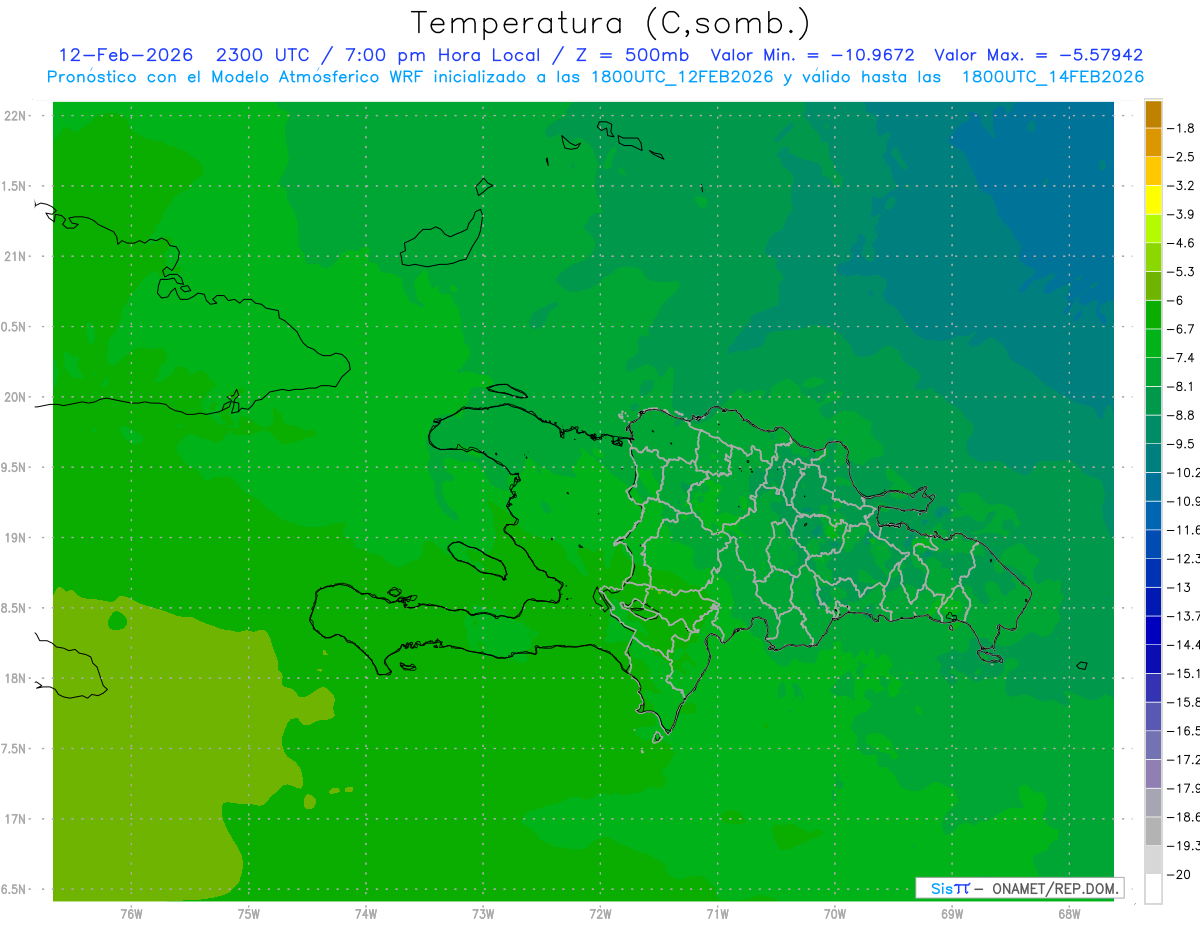Click the '72W' longitude label

click(x=600, y=914)
